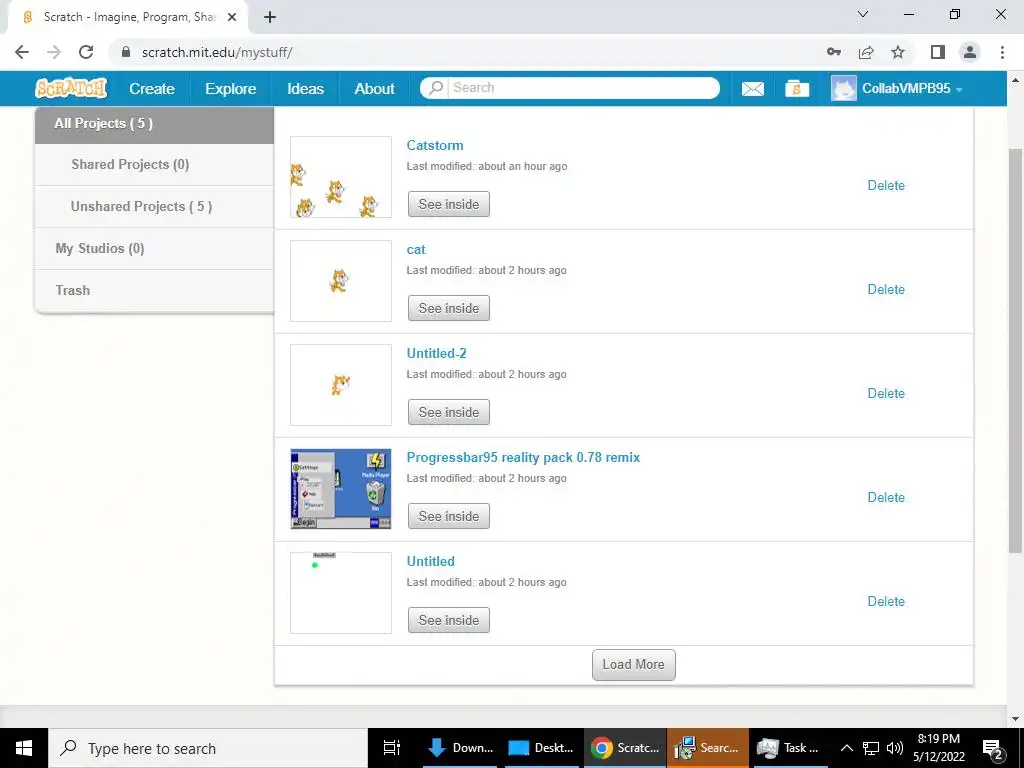Click the Windows taskbar search box
The width and height of the screenshot is (1024, 768).
[209, 748]
